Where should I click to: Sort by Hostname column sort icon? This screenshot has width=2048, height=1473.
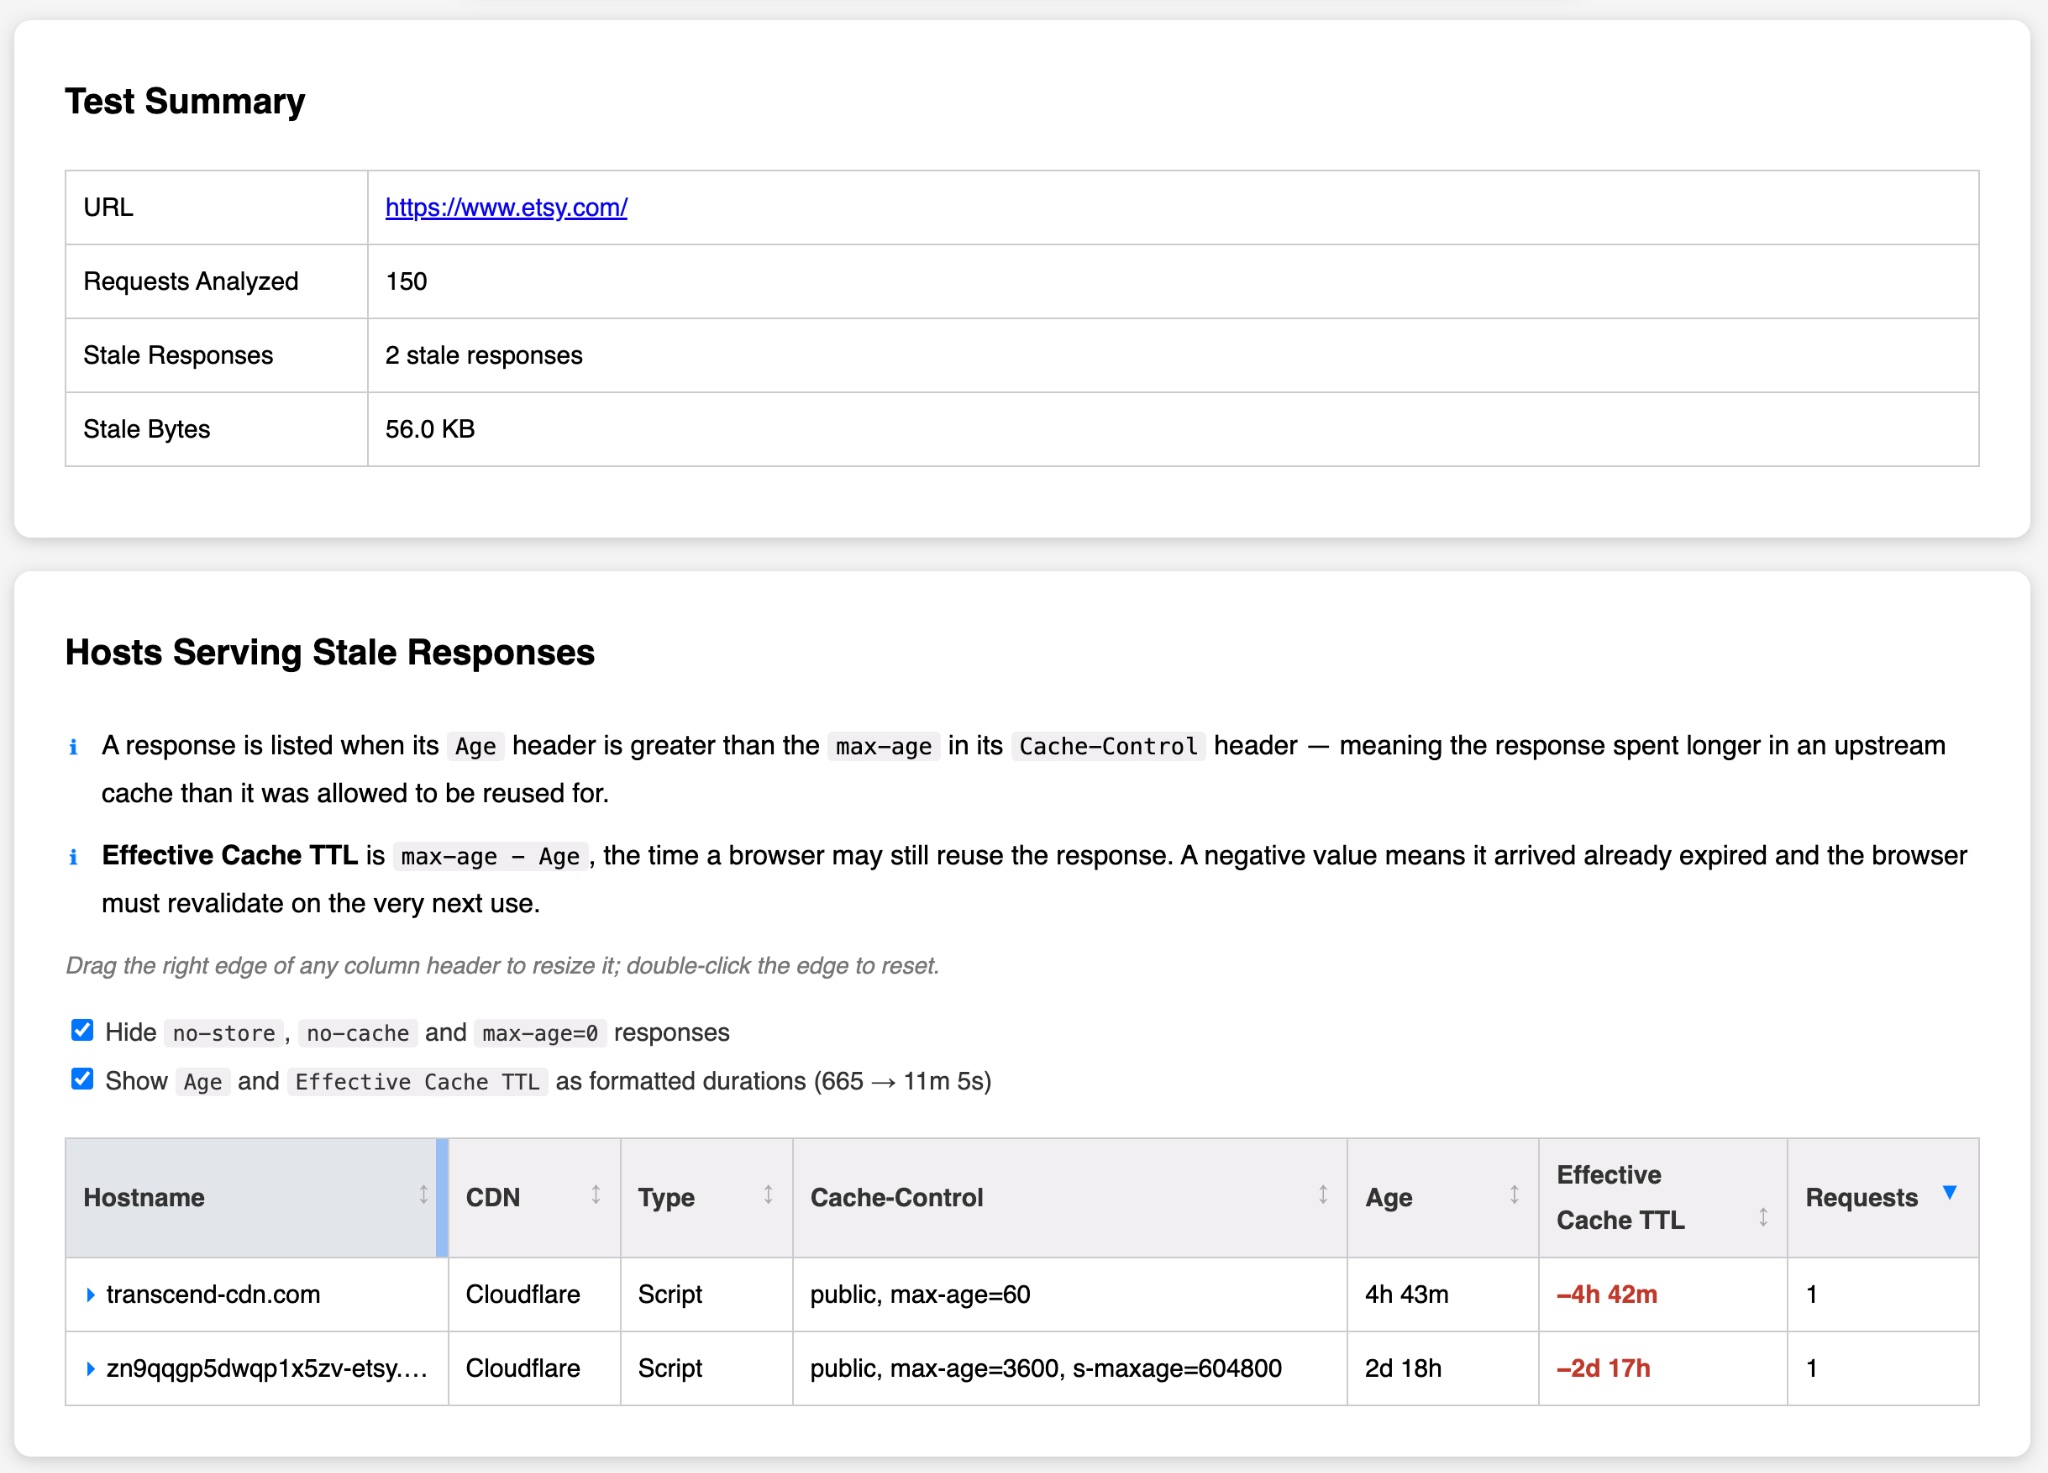tap(423, 1194)
